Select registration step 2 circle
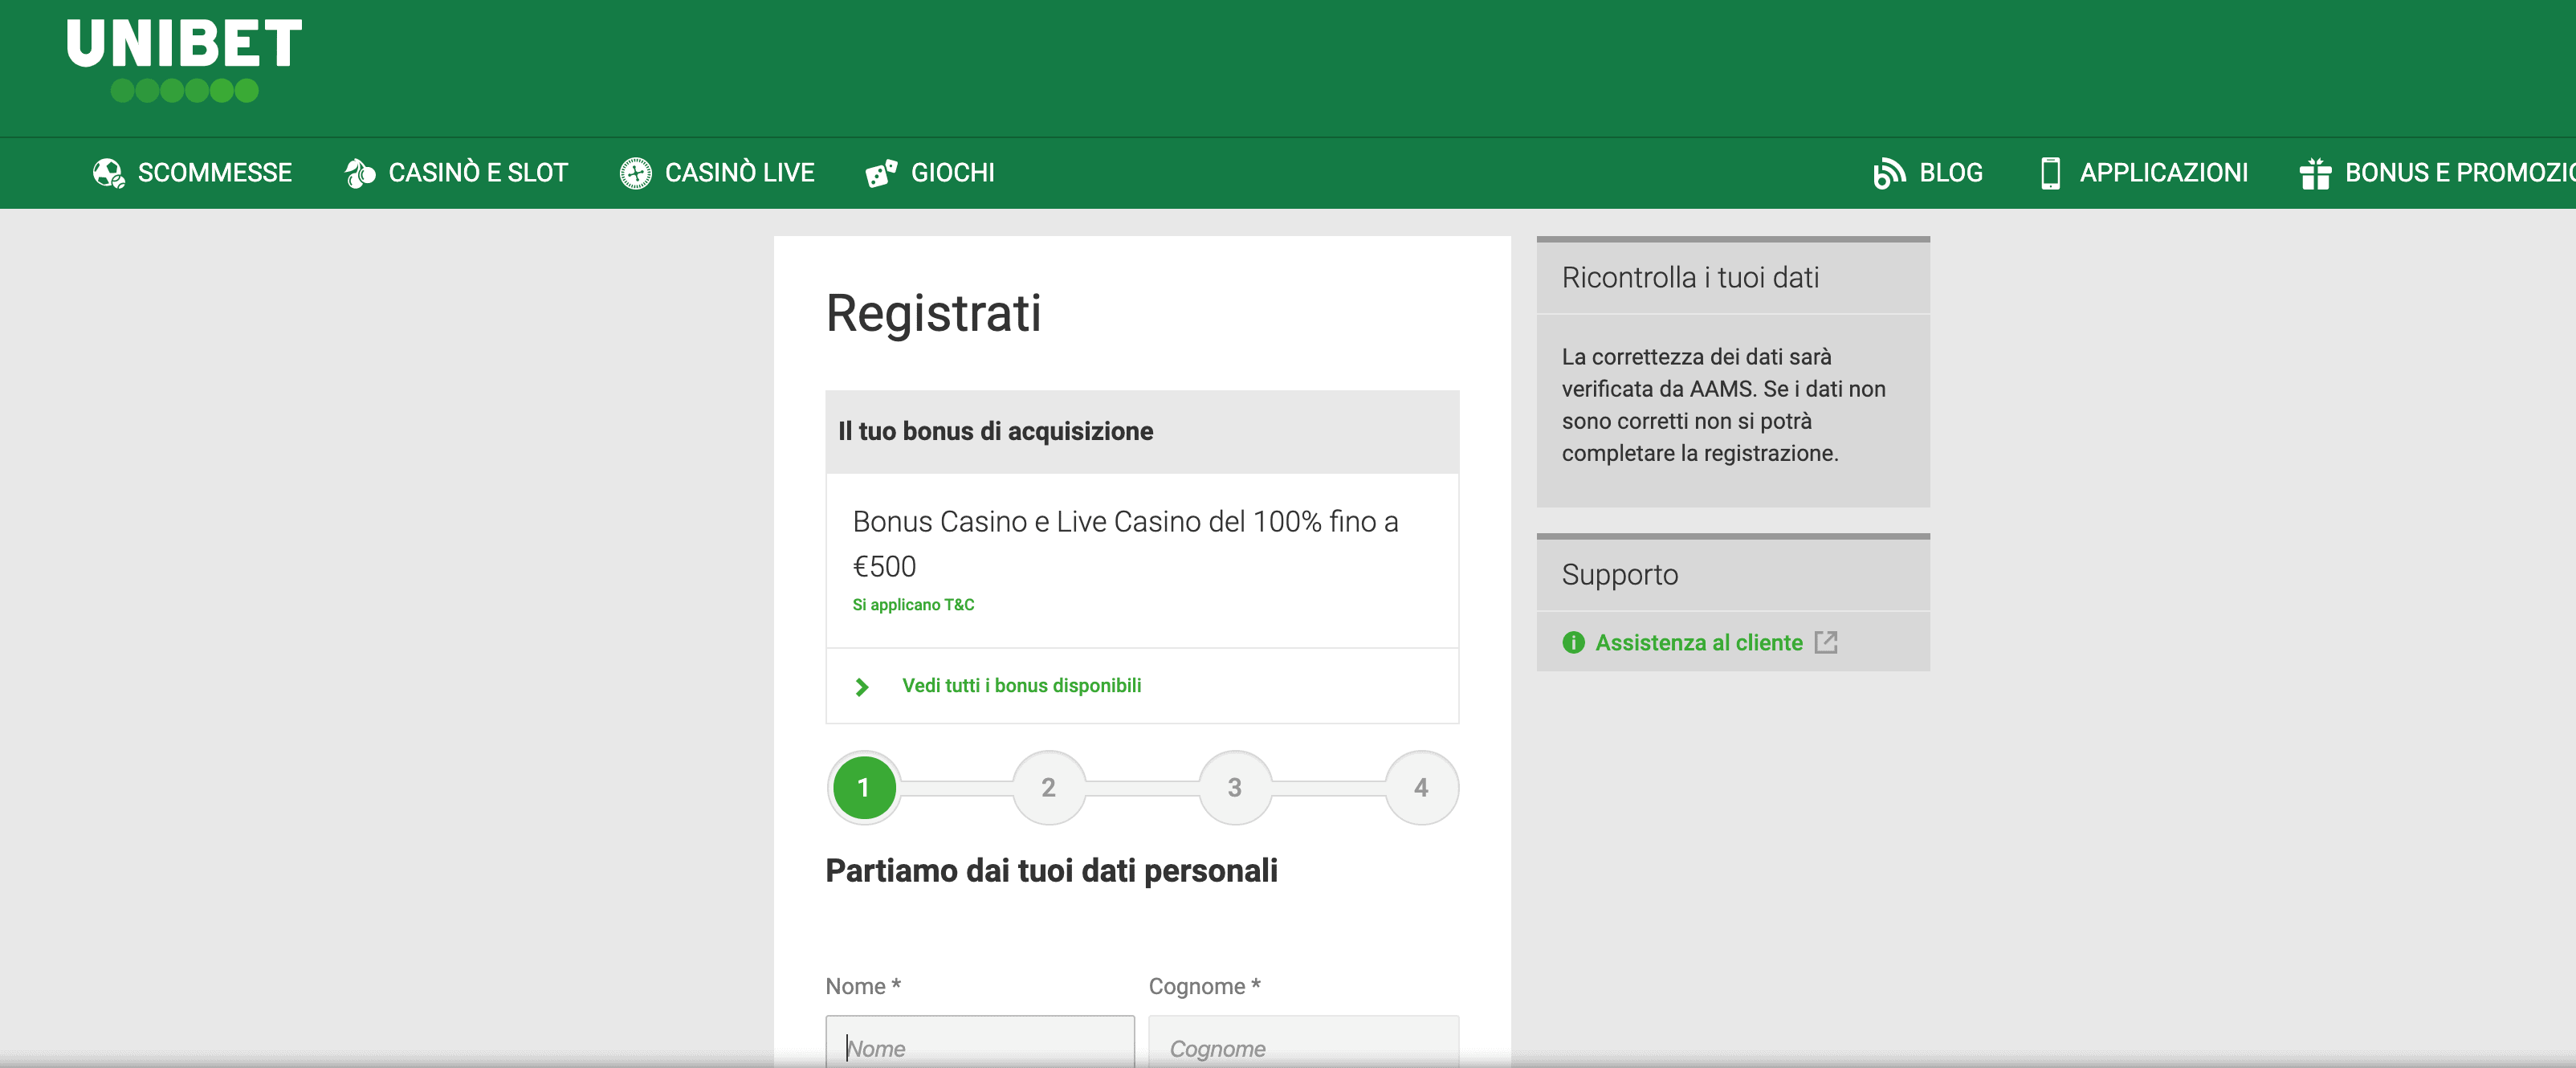The image size is (2576, 1068). pos(1049,788)
